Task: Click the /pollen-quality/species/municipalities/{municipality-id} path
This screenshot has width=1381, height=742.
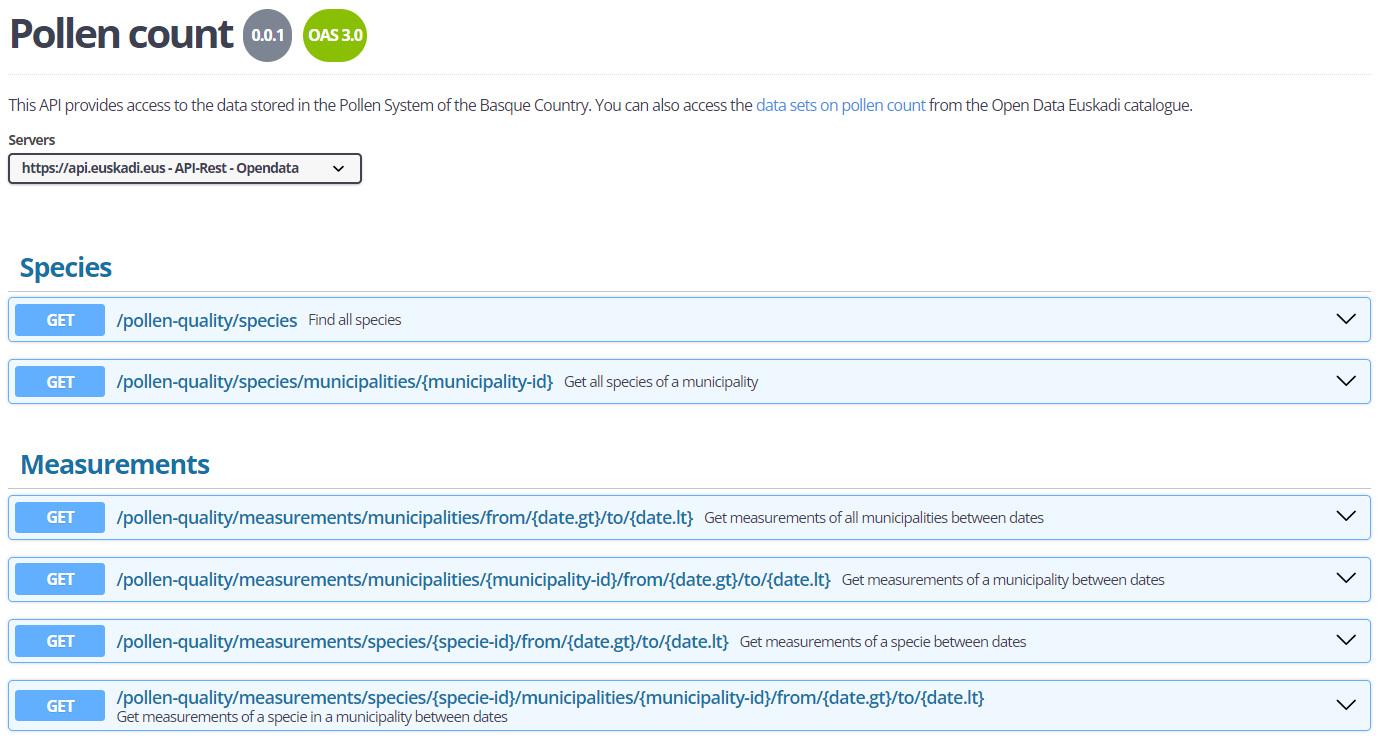Action: 335,382
